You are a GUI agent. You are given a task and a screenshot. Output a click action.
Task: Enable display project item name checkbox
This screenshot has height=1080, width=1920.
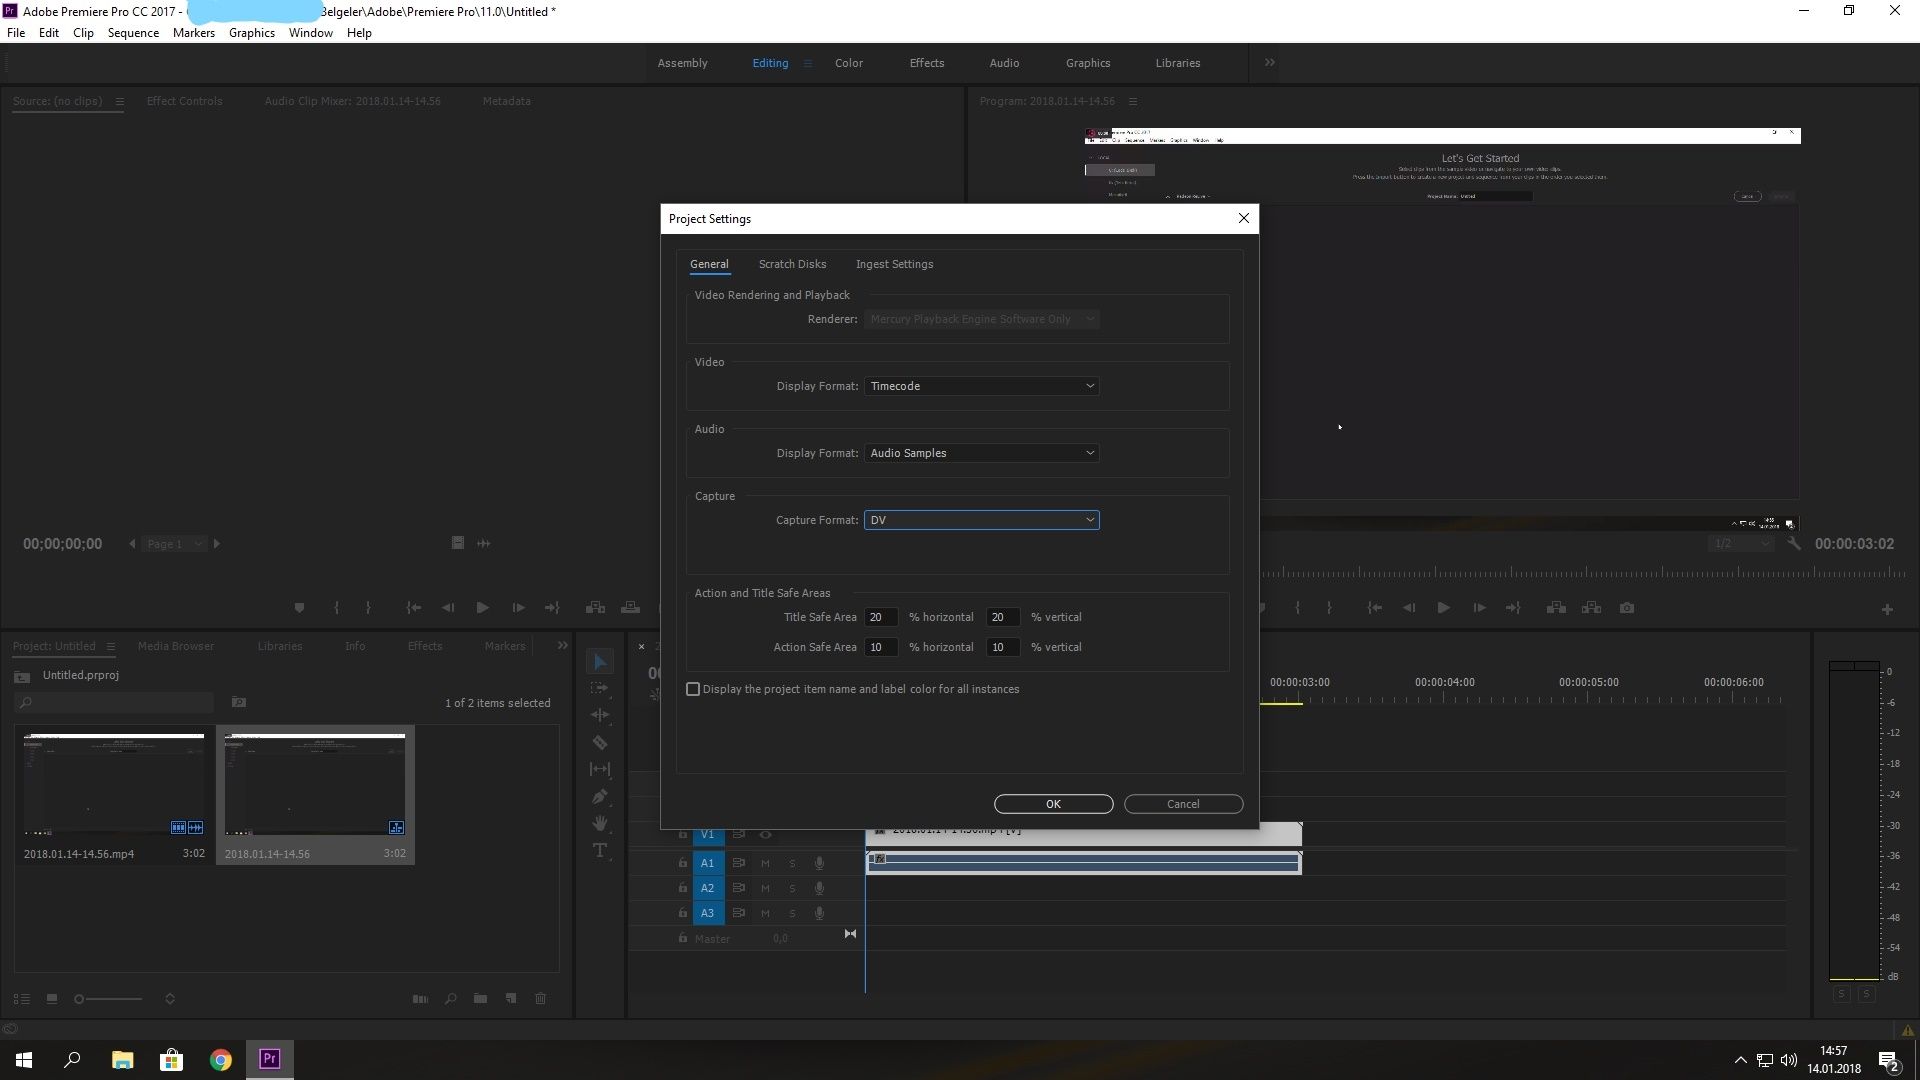(x=693, y=689)
